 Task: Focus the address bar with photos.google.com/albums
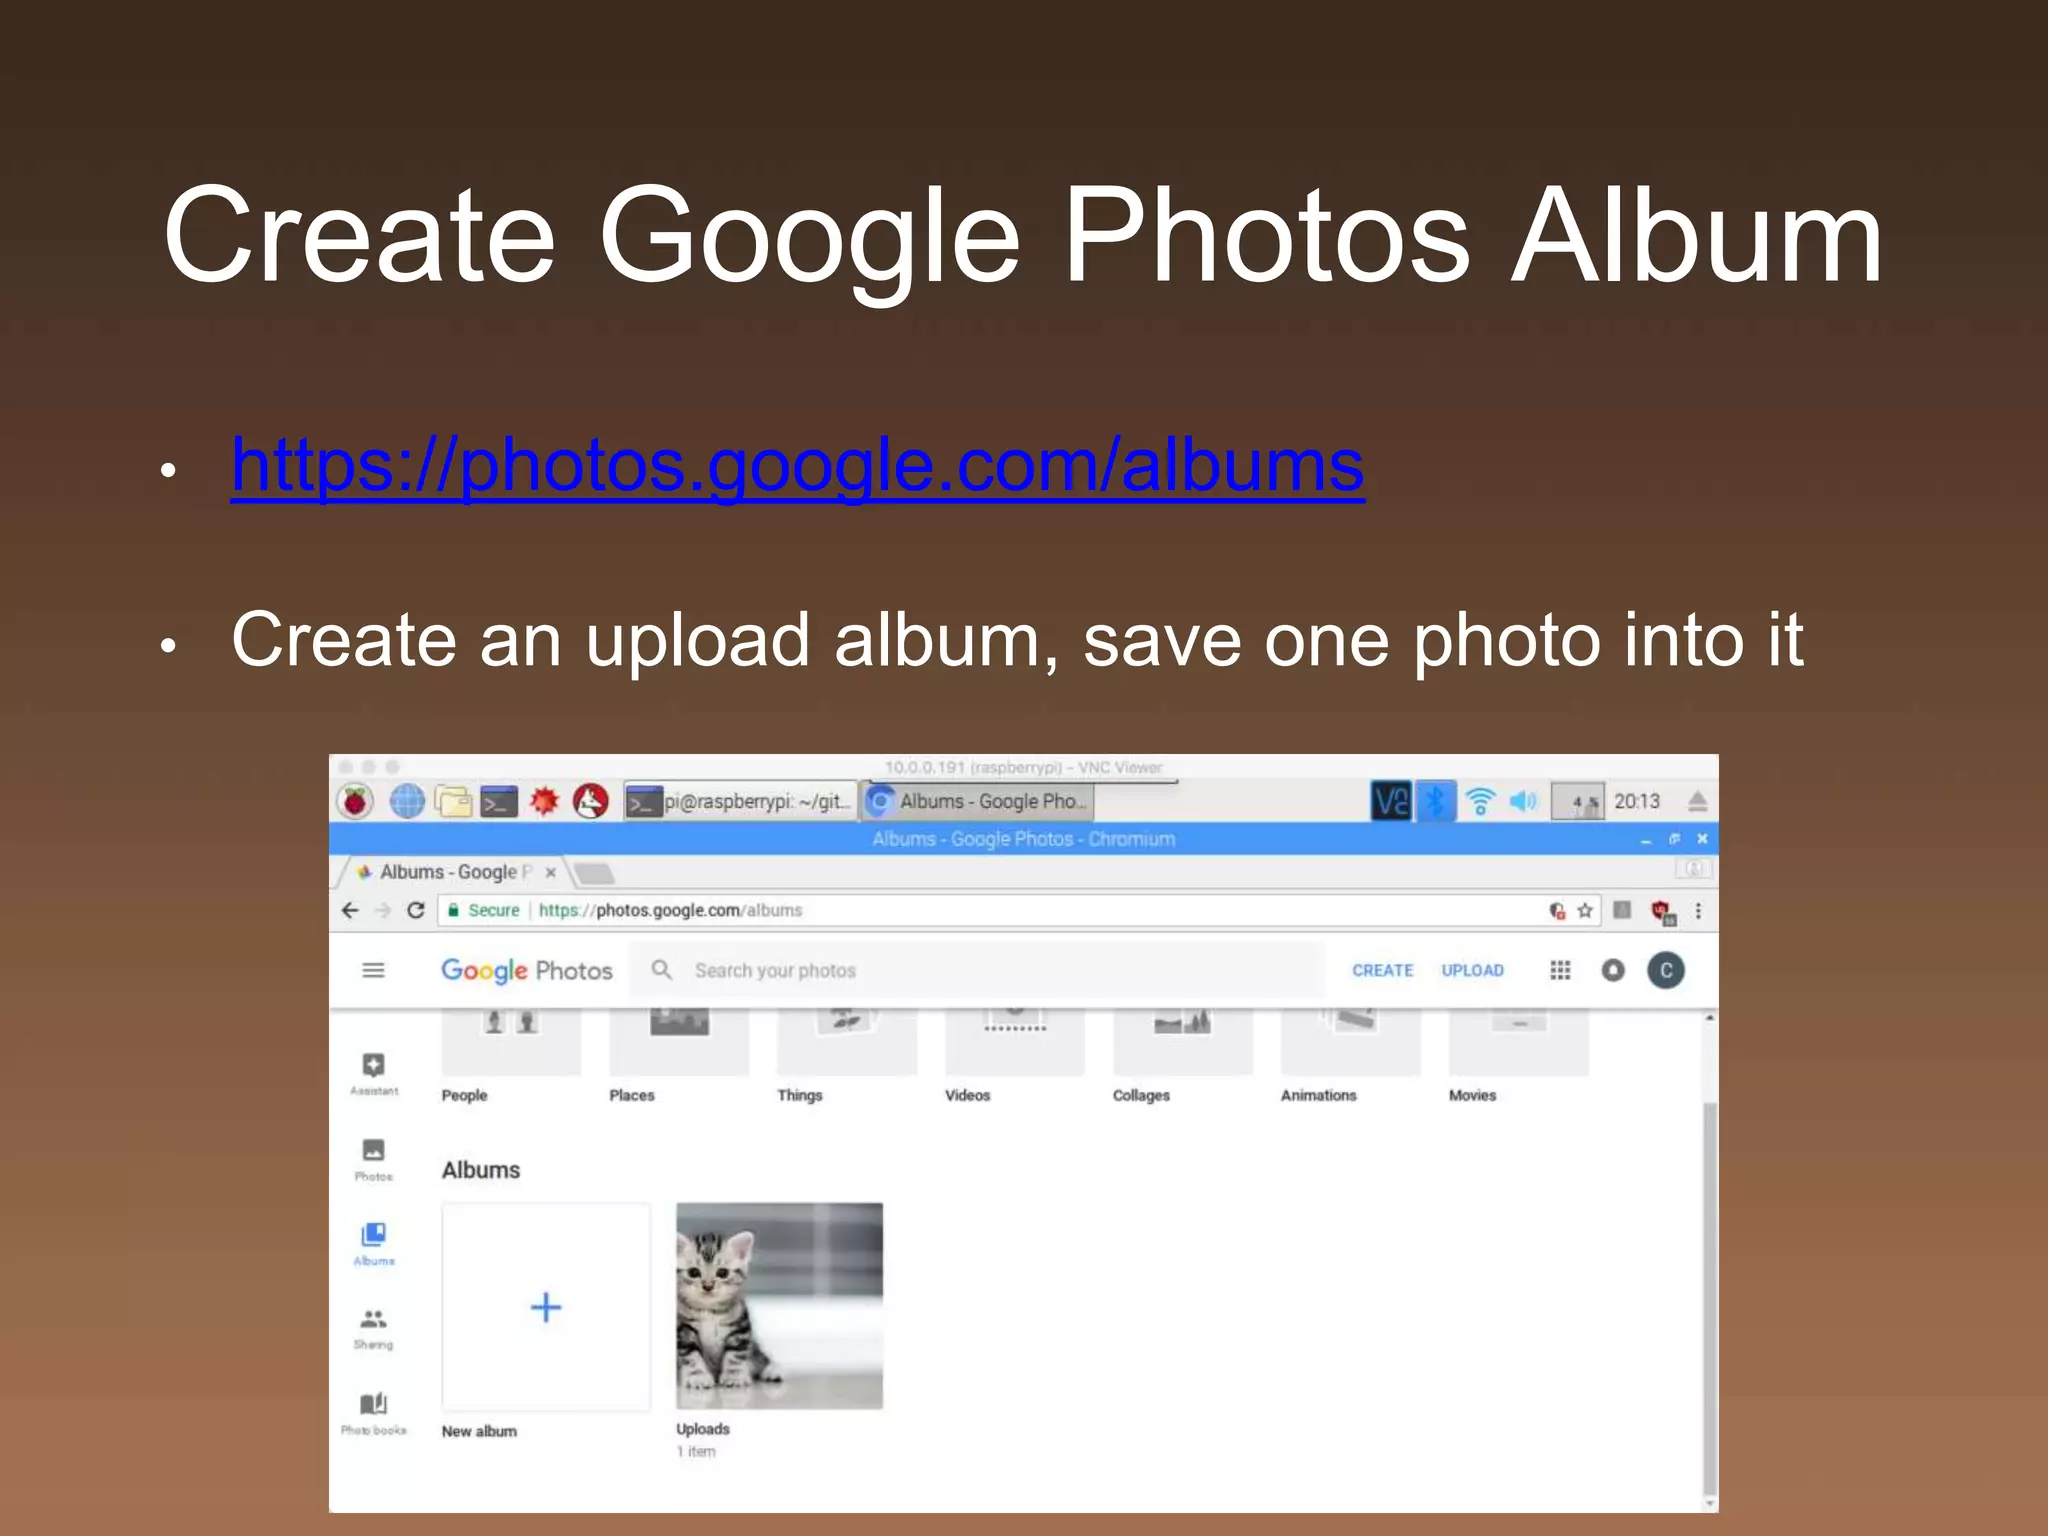point(1020,910)
